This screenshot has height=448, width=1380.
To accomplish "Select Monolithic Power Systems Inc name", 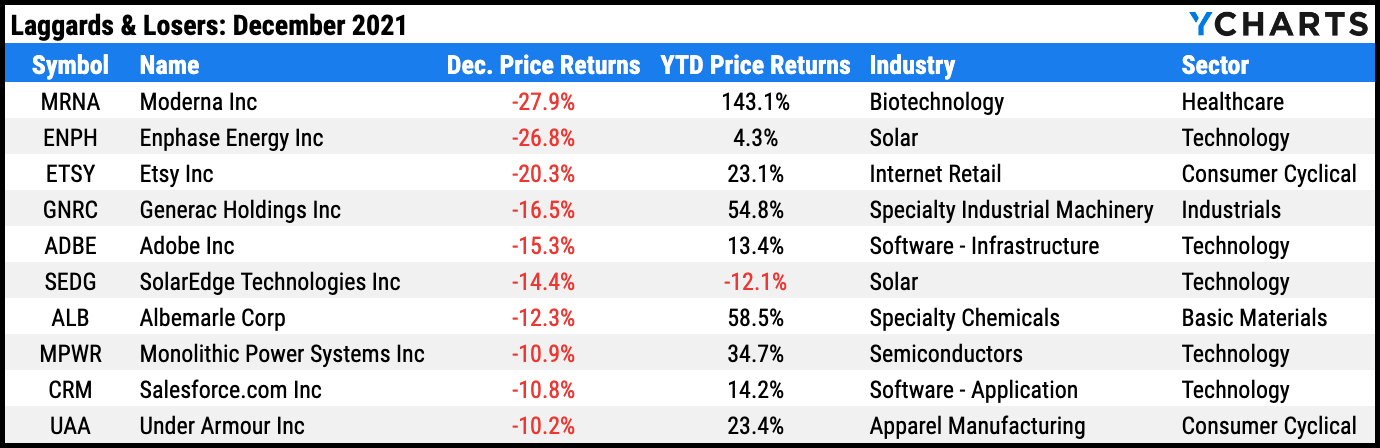I will point(282,354).
